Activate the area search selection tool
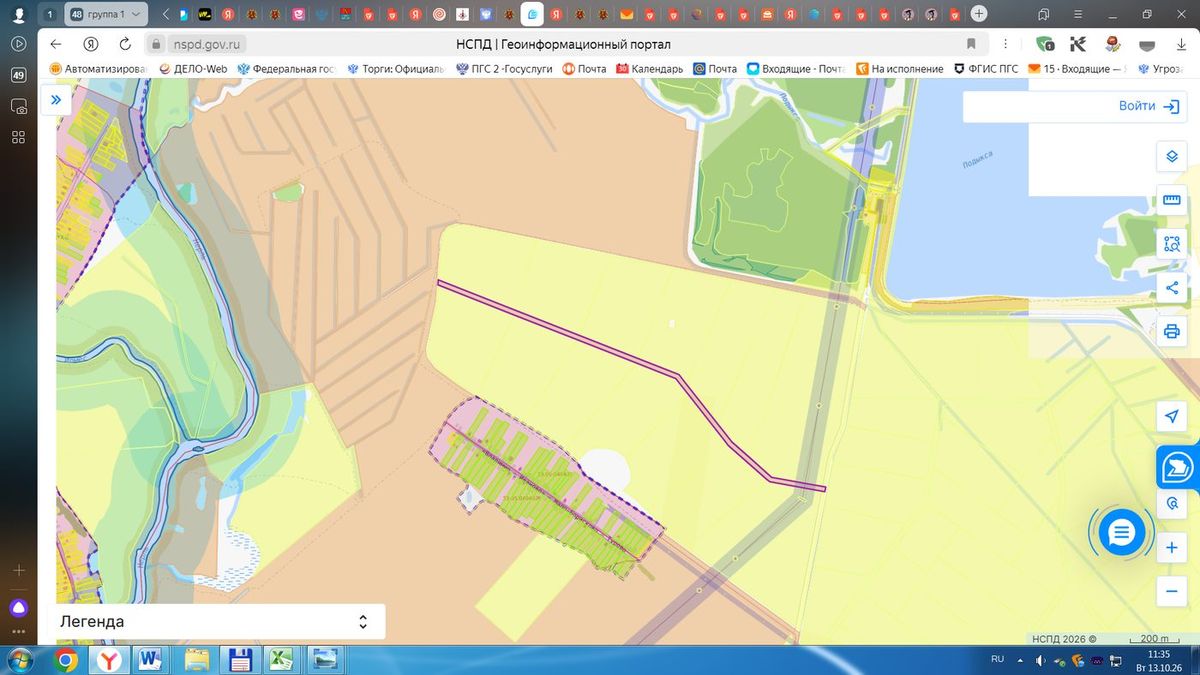1200x675 pixels. (x=1172, y=244)
